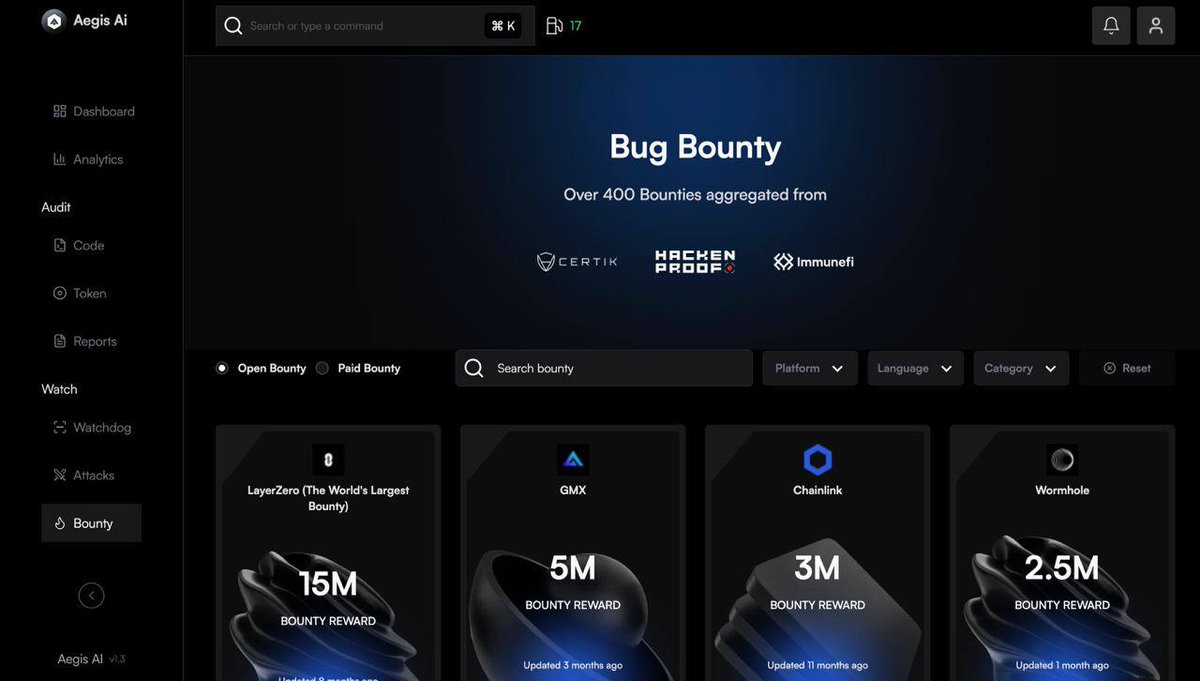Click the Wormhole project icon
1200x681 pixels.
tap(1062, 460)
